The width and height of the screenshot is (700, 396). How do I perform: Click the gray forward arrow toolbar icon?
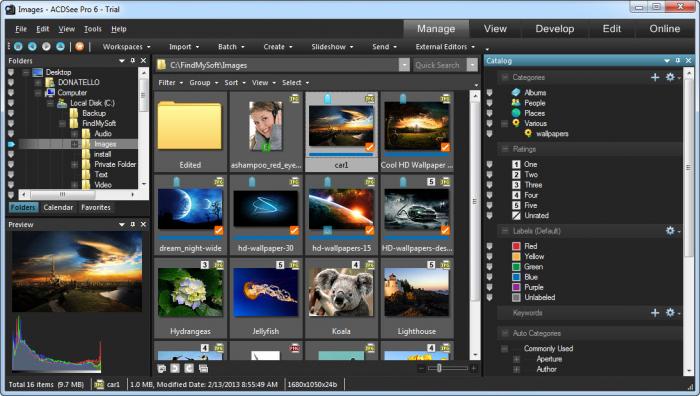pyautogui.click(x=46, y=46)
